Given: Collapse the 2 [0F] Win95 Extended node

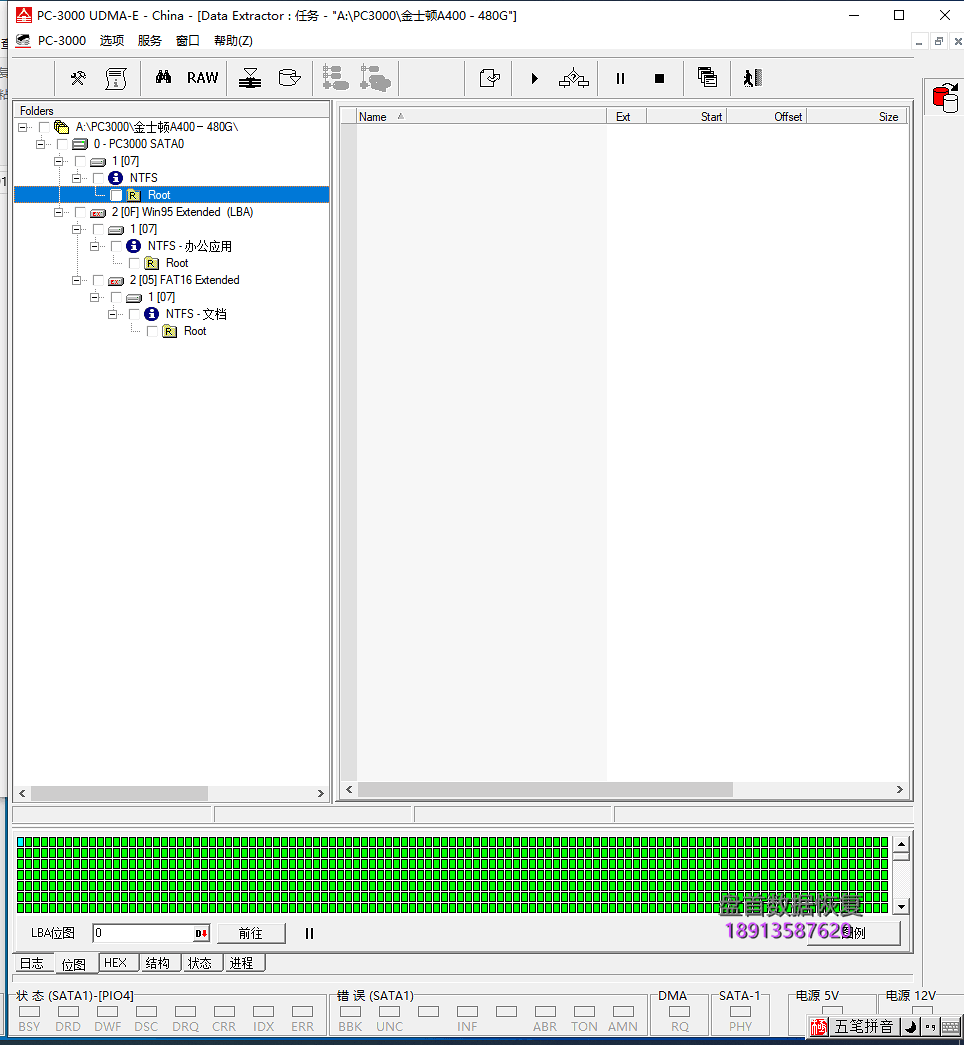Looking at the screenshot, I should click(58, 212).
